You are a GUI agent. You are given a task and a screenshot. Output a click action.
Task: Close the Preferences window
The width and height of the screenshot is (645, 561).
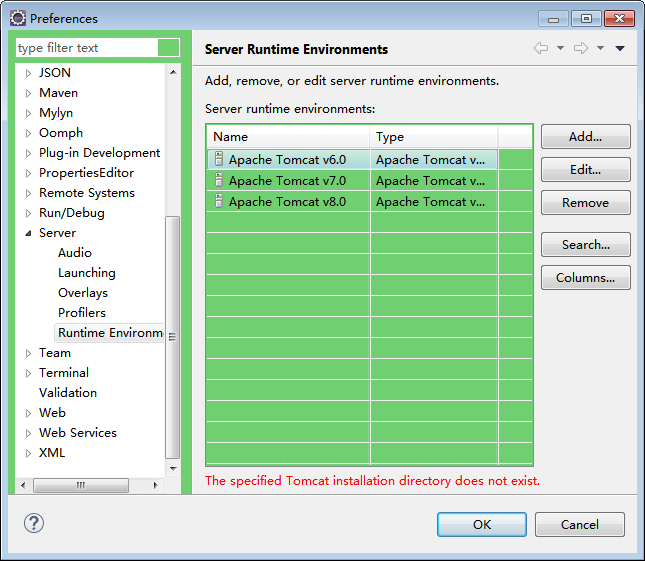coord(619,19)
